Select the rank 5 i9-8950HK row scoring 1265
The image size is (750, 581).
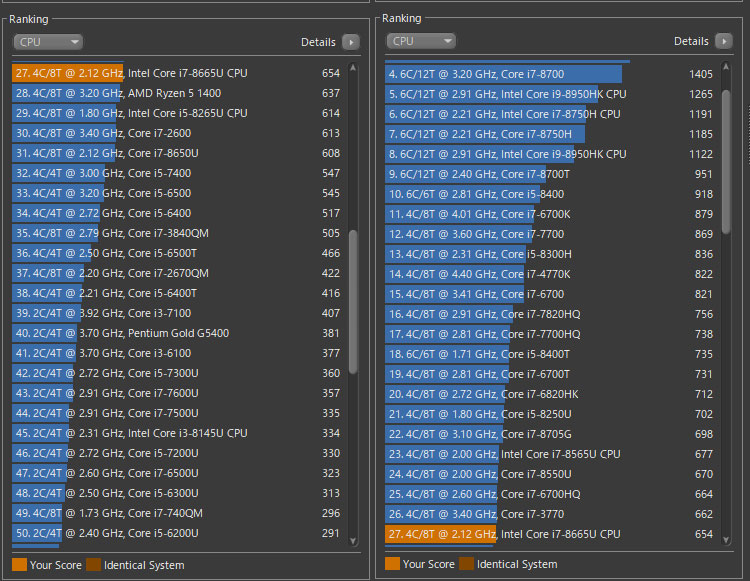point(551,94)
